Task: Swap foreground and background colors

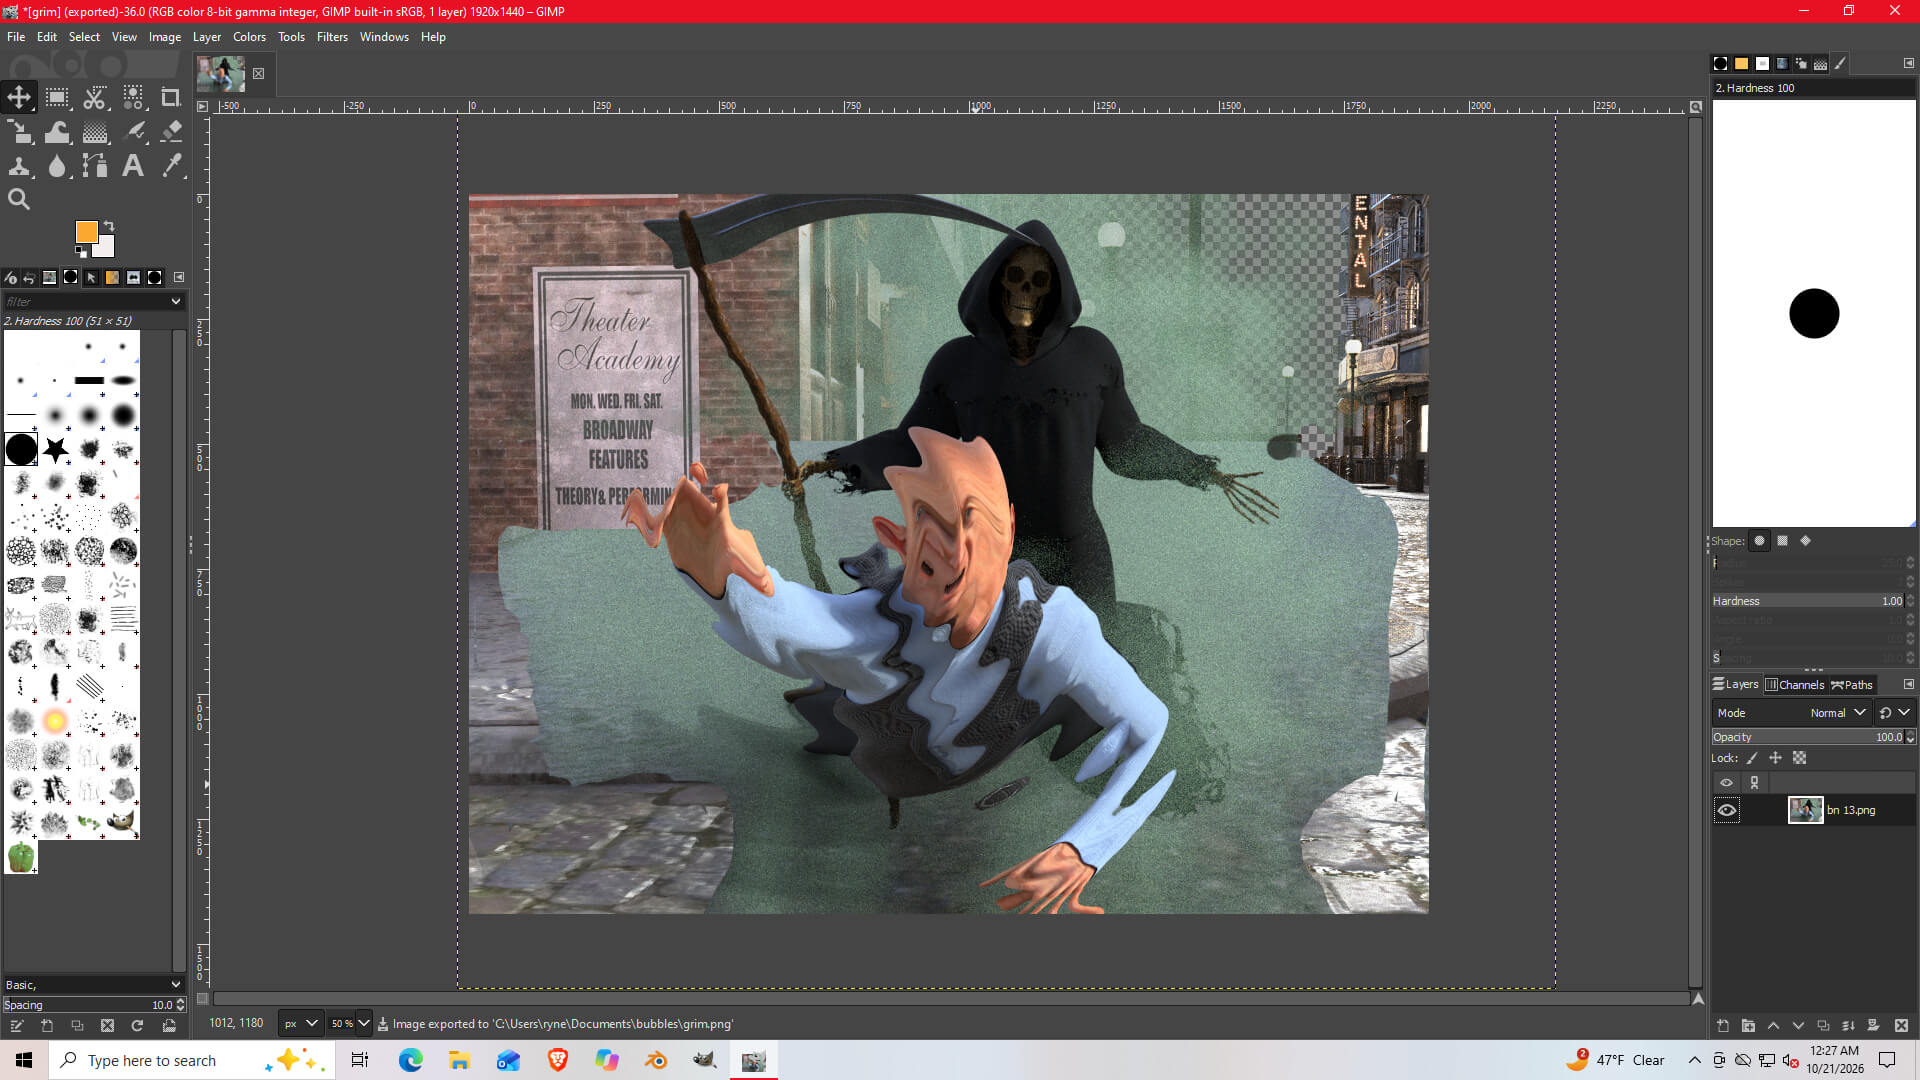Action: 109,226
